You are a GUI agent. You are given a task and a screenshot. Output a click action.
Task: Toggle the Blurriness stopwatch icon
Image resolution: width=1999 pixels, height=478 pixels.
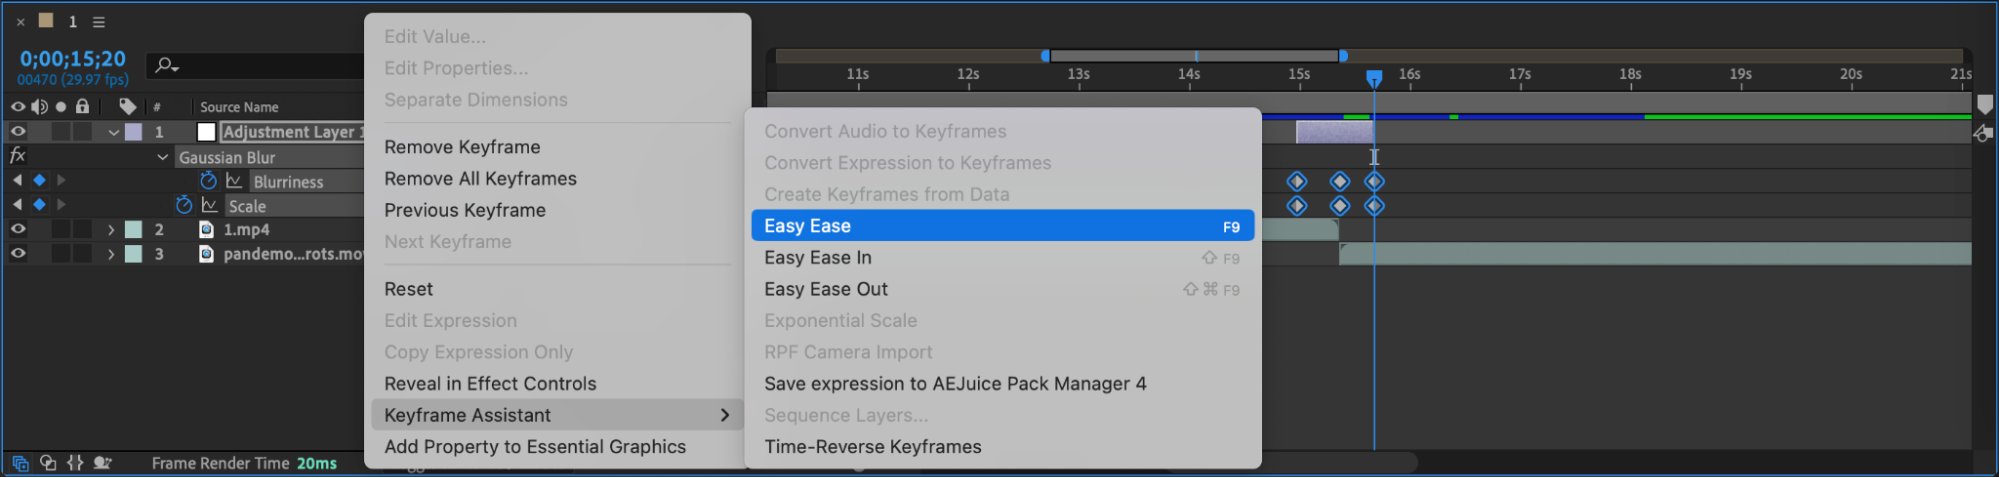[208, 181]
